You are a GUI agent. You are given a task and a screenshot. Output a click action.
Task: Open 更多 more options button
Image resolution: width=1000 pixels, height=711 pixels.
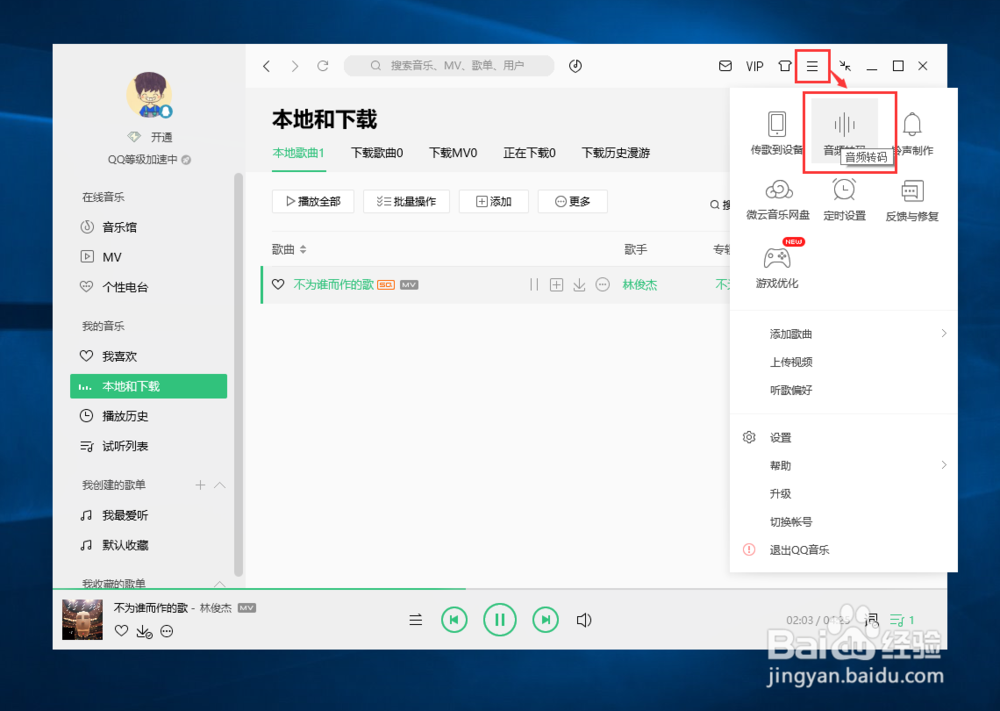[572, 202]
